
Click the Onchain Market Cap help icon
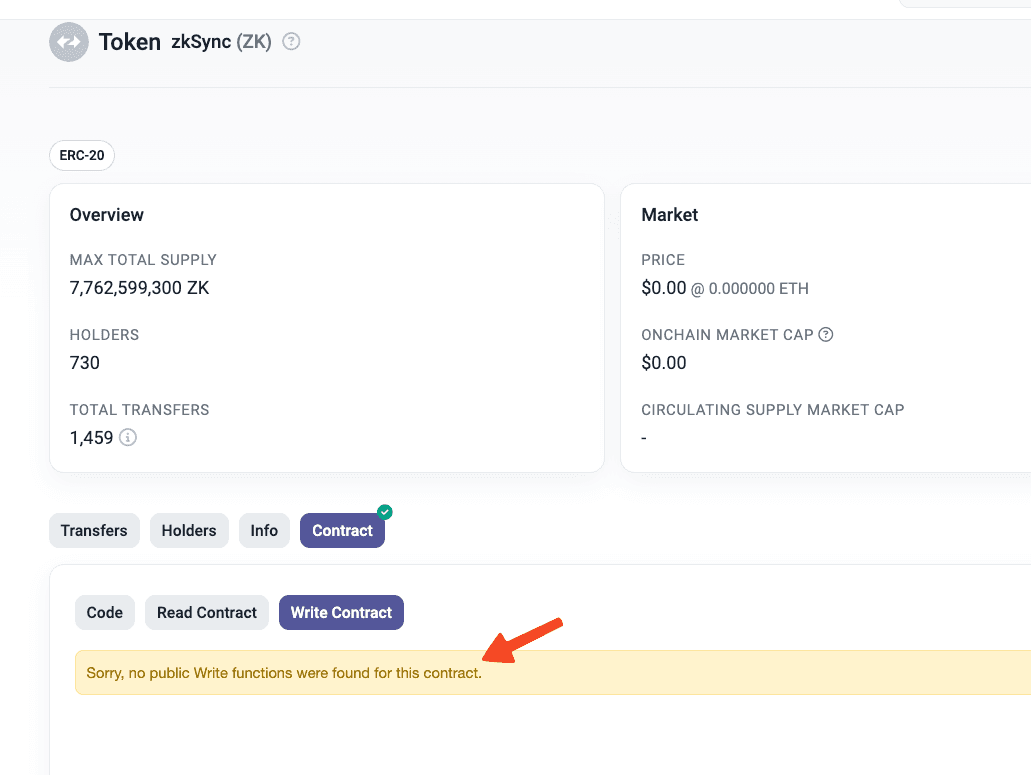point(826,335)
